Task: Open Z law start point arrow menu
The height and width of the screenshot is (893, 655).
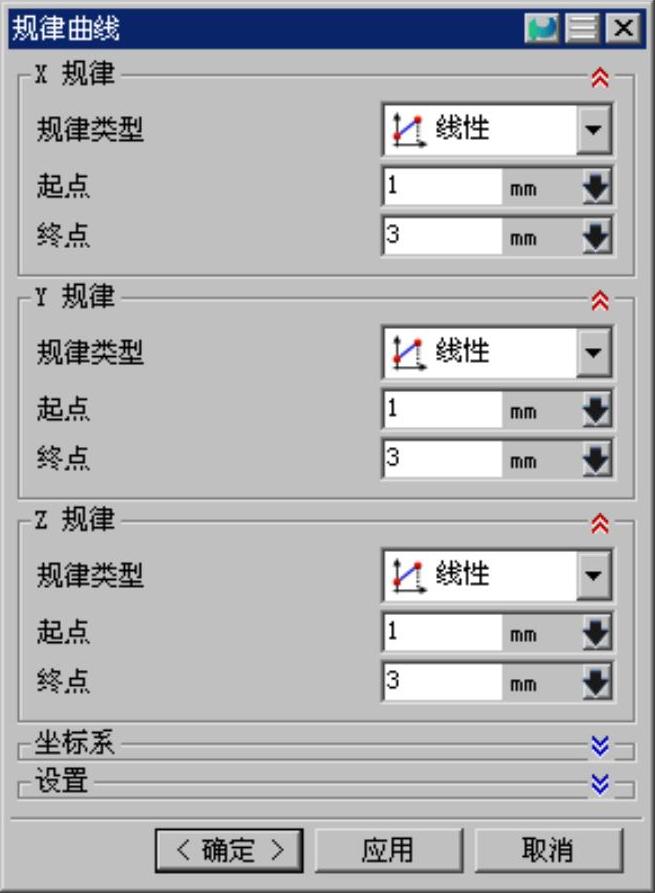Action: click(596, 632)
